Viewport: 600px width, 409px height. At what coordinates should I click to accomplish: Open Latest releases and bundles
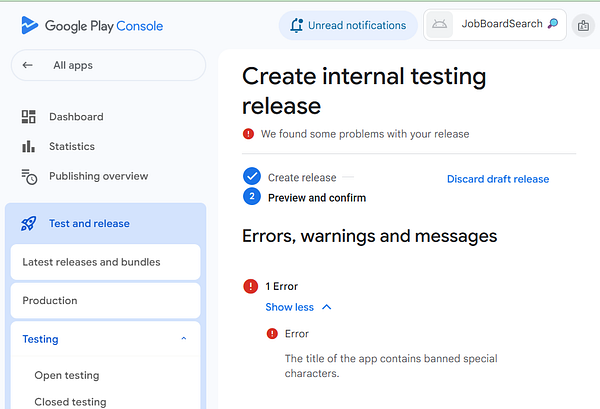(105, 262)
